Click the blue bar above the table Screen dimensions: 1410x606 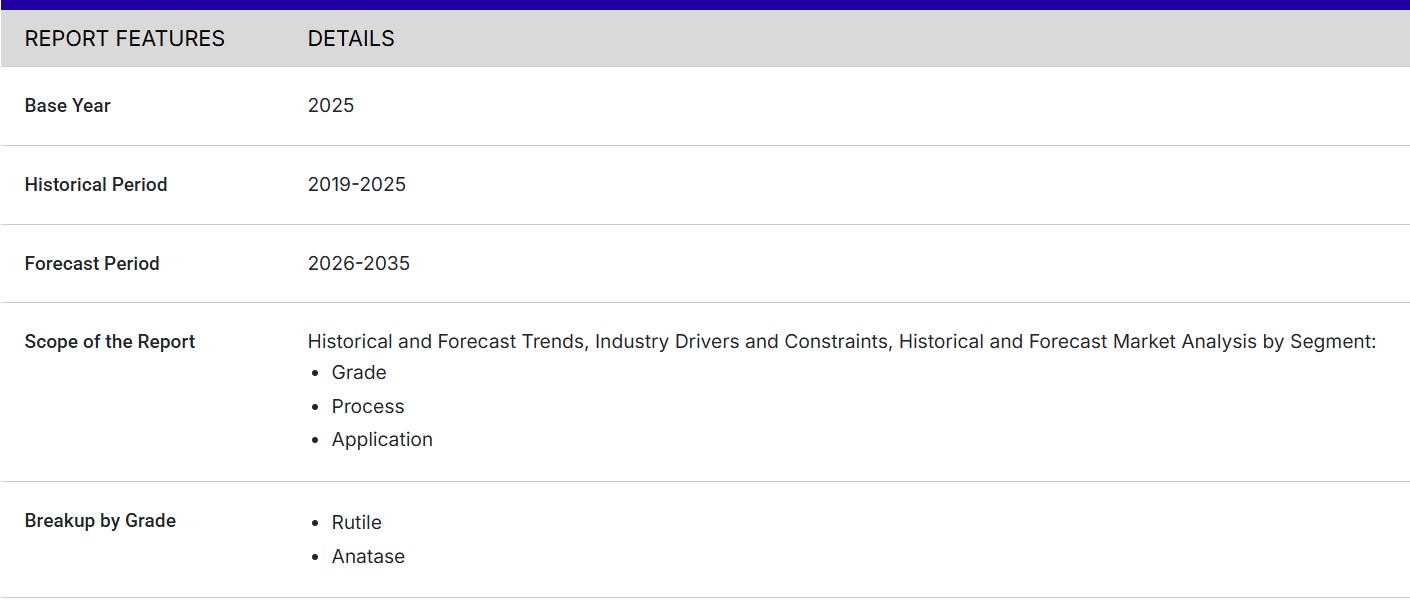pyautogui.click(x=705, y=5)
